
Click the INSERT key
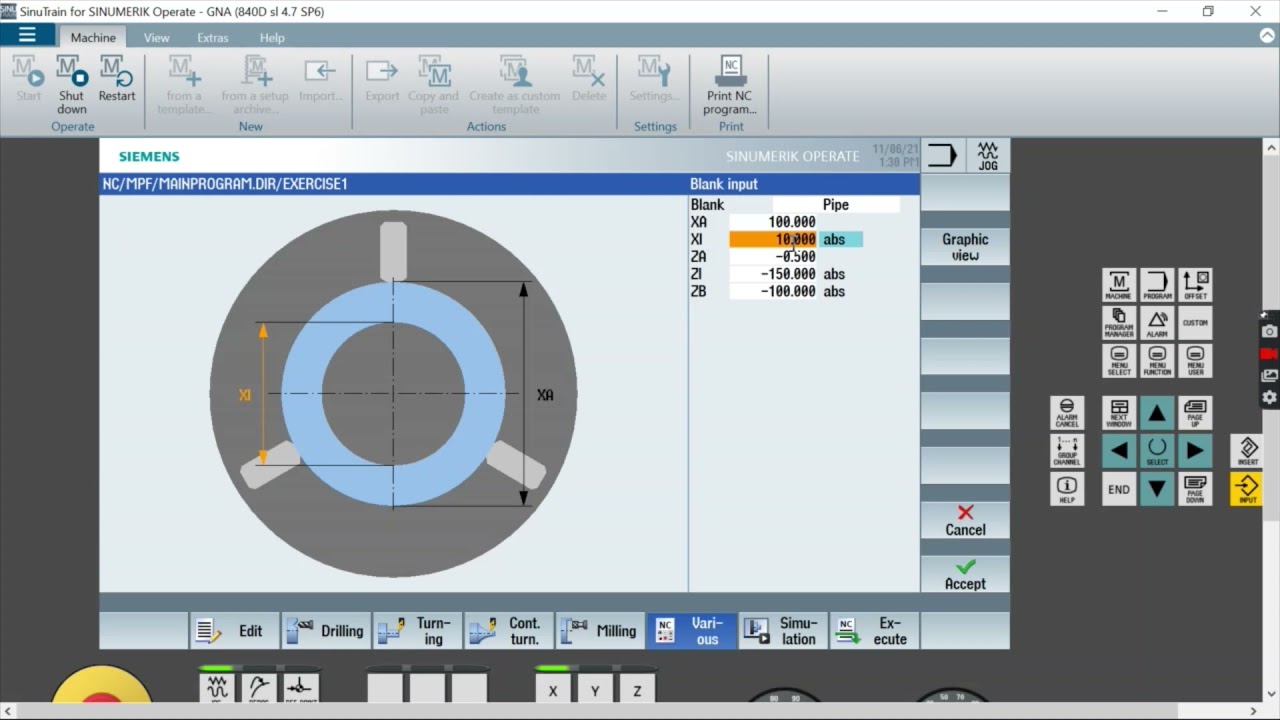click(x=1247, y=451)
